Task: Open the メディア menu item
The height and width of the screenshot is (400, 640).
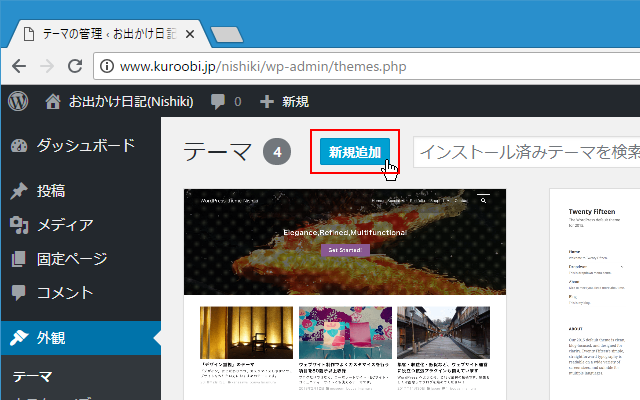Action: (80, 225)
